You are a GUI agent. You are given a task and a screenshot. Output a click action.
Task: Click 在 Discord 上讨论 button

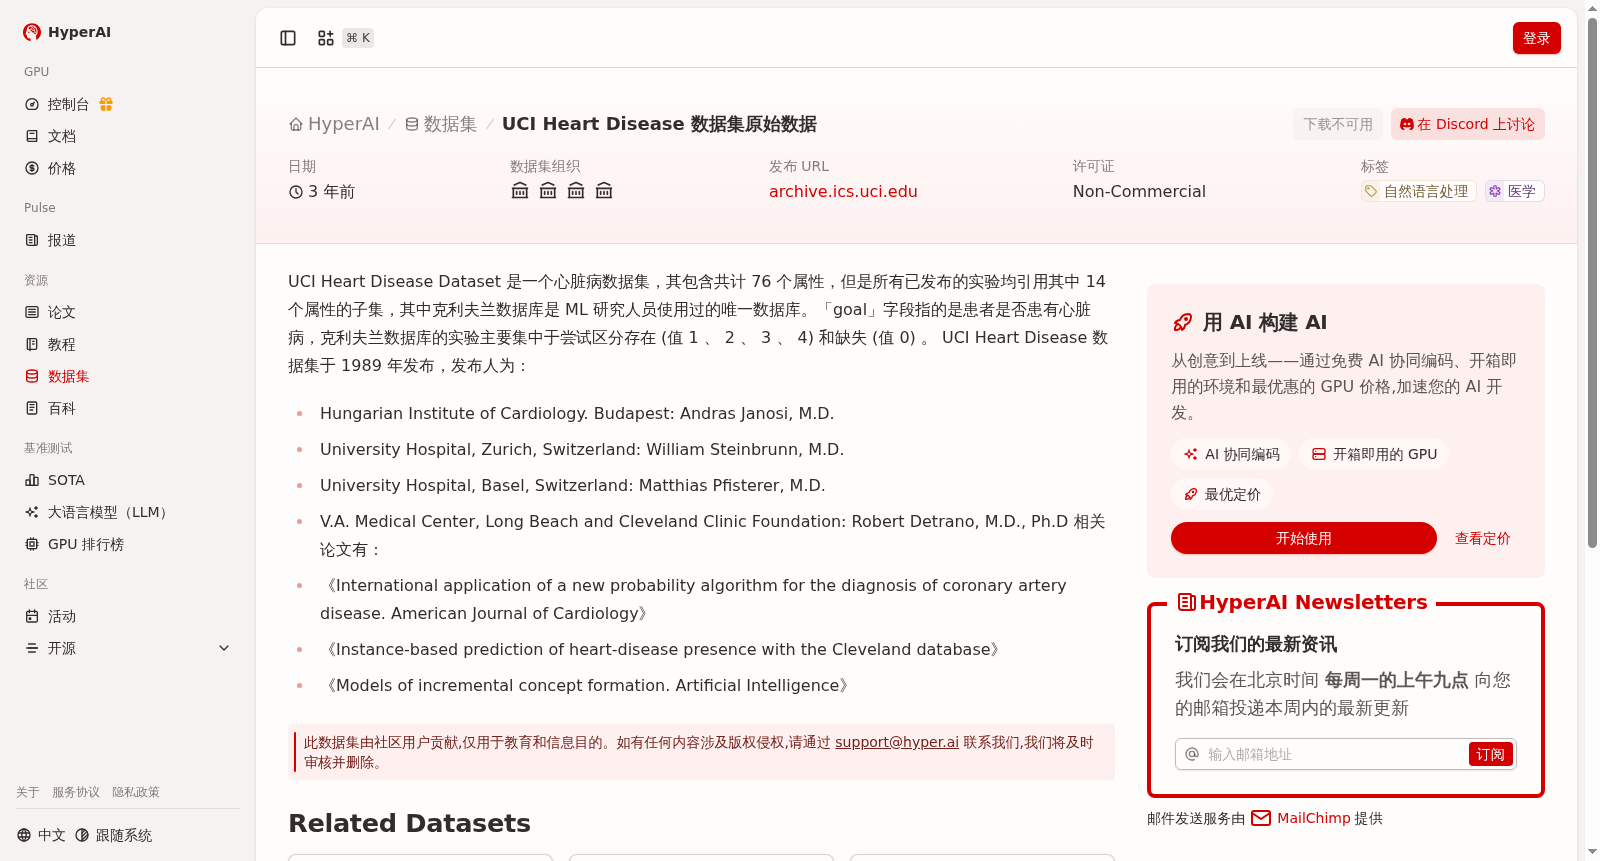point(1467,124)
